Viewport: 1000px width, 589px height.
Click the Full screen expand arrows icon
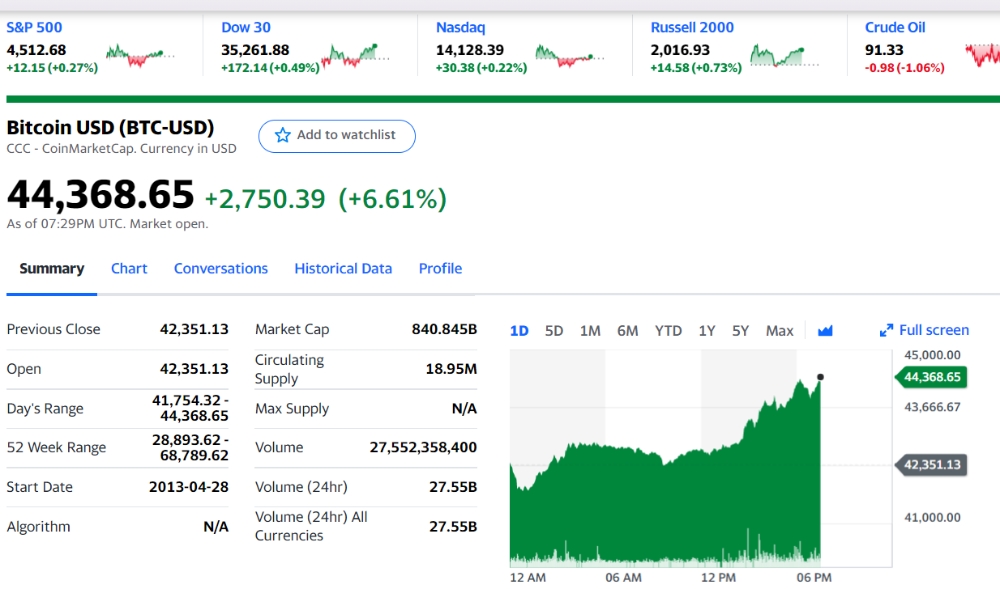pyautogui.click(x=886, y=331)
